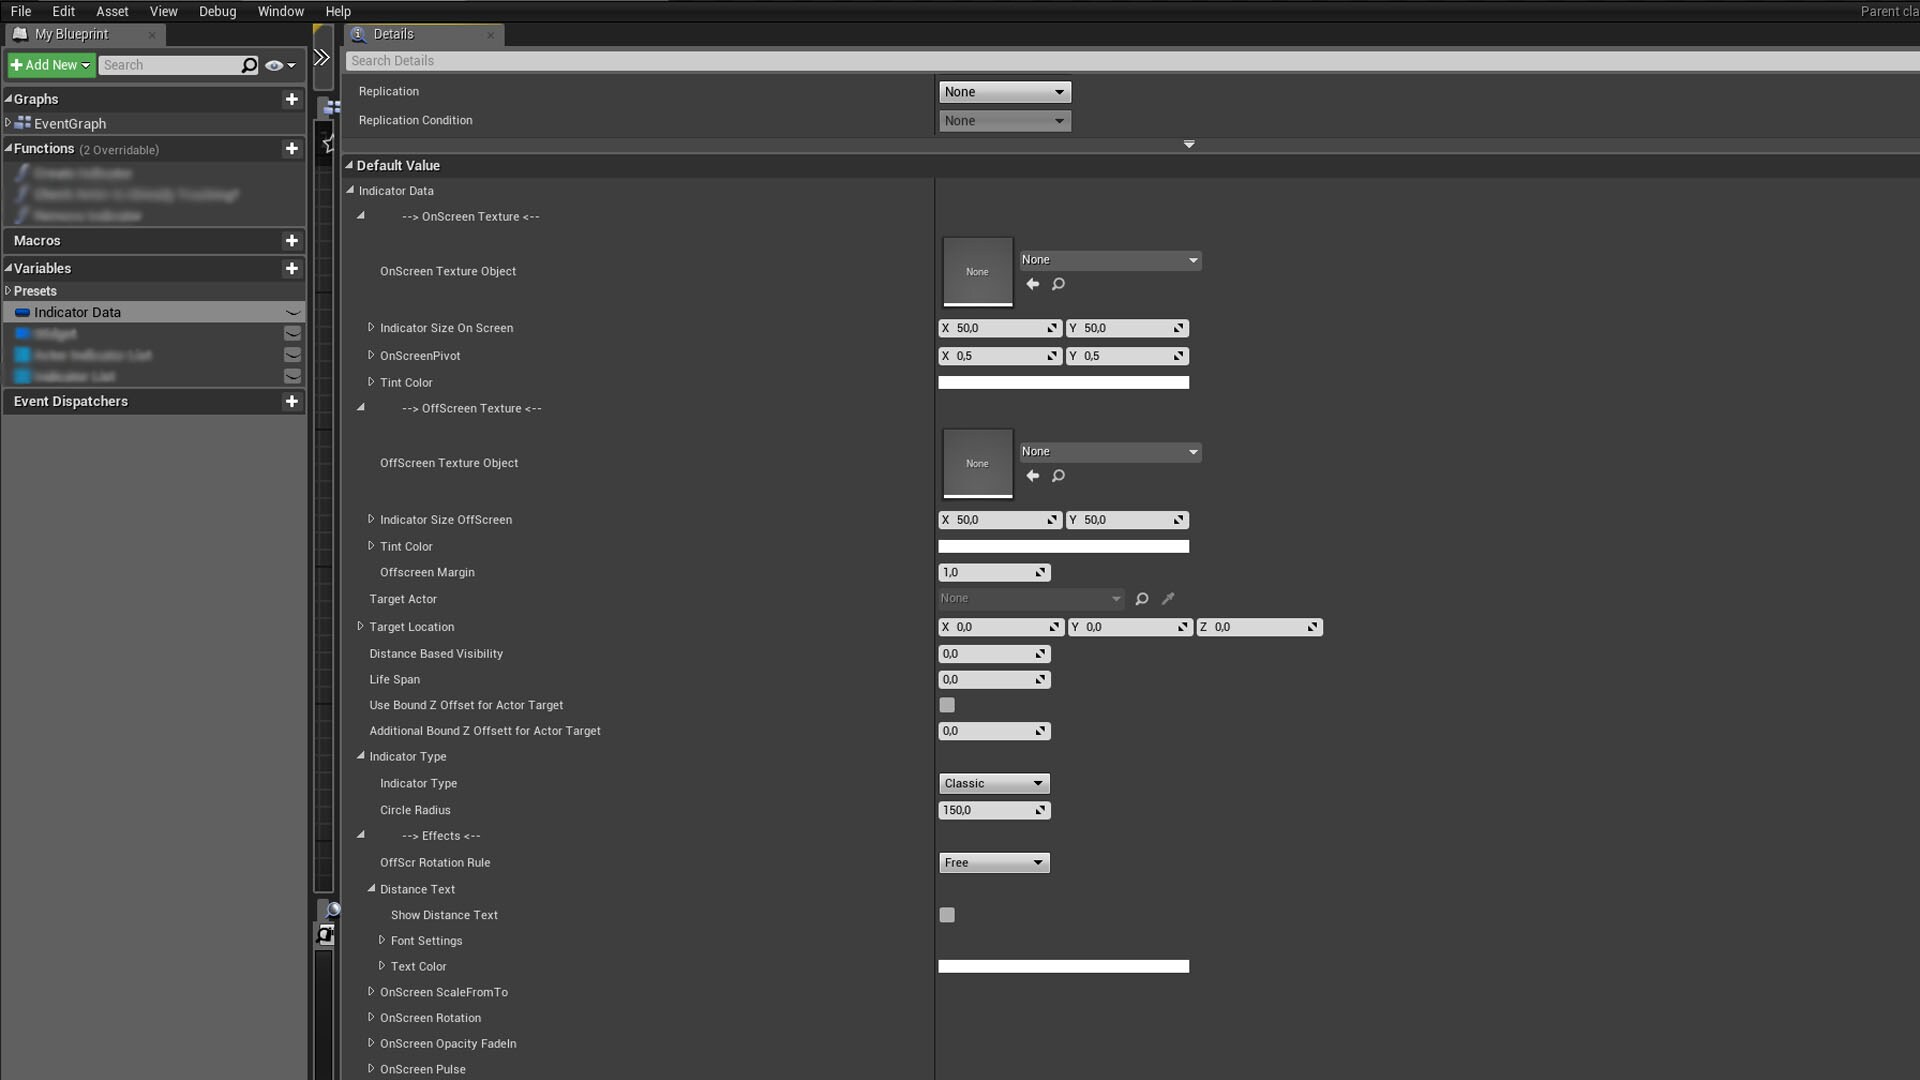Enable Show Distance Text
The image size is (1920, 1080).
coord(947,914)
